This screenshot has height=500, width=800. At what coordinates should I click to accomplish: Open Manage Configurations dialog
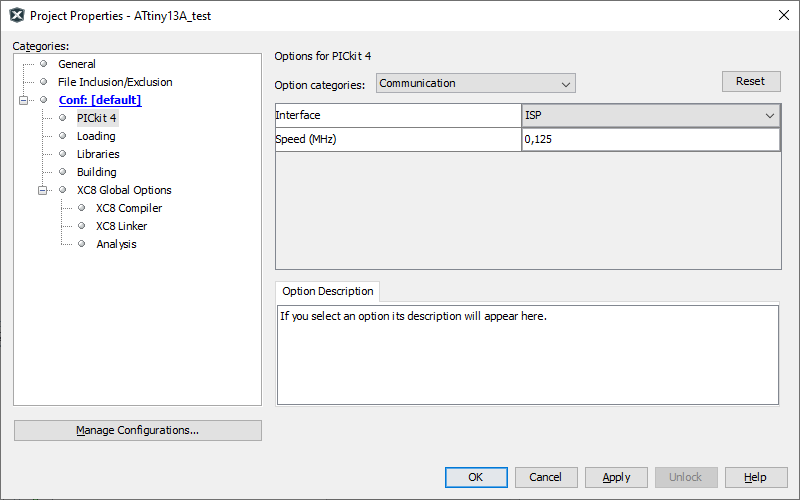tap(138, 431)
